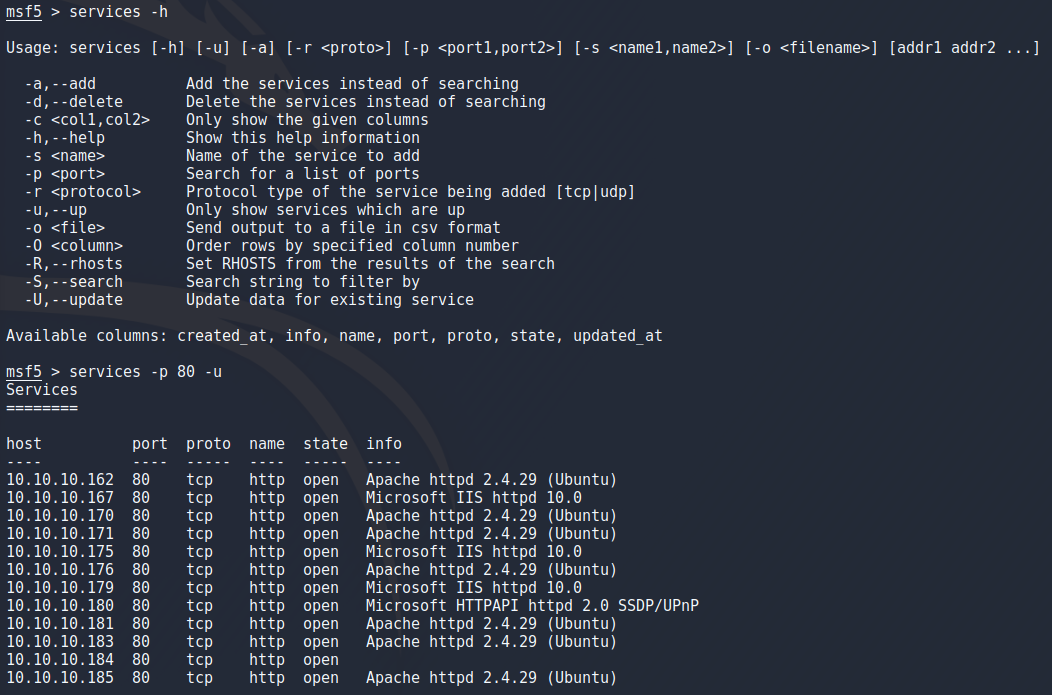Click the '-S,--search' option text

click(x=74, y=282)
